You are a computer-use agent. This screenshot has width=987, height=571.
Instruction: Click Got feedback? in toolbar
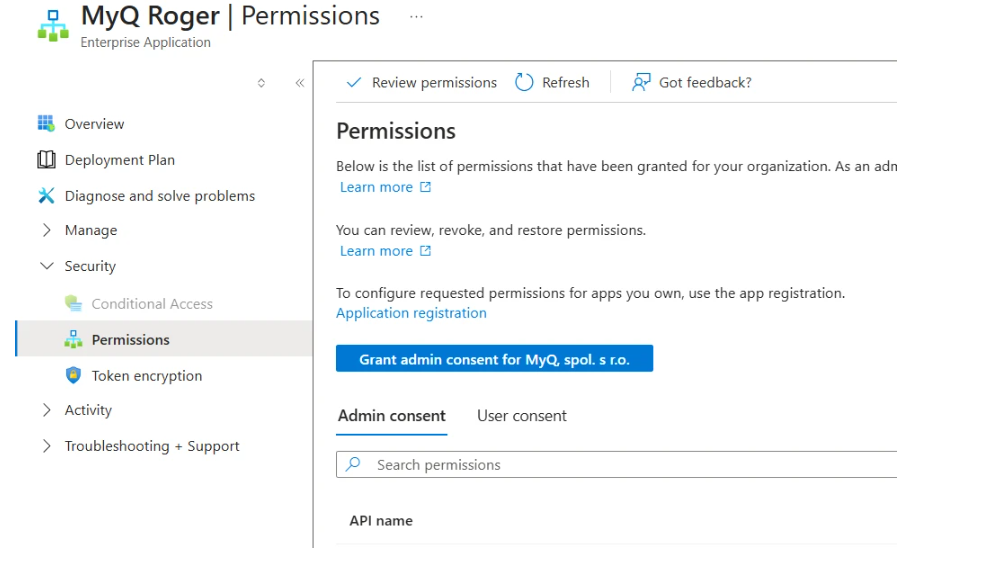(692, 82)
